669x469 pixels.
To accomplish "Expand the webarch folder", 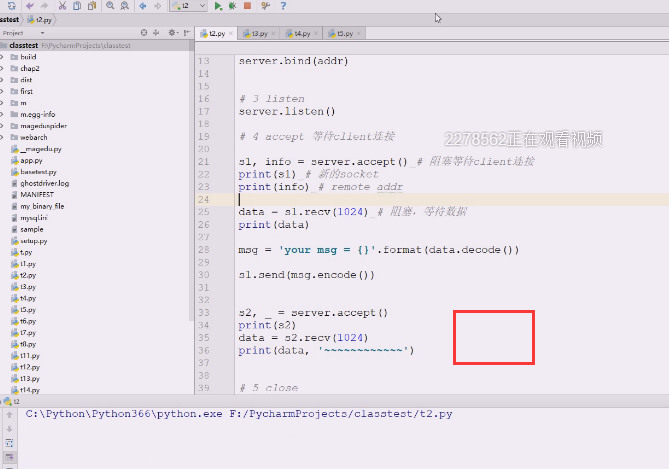I will (2, 137).
